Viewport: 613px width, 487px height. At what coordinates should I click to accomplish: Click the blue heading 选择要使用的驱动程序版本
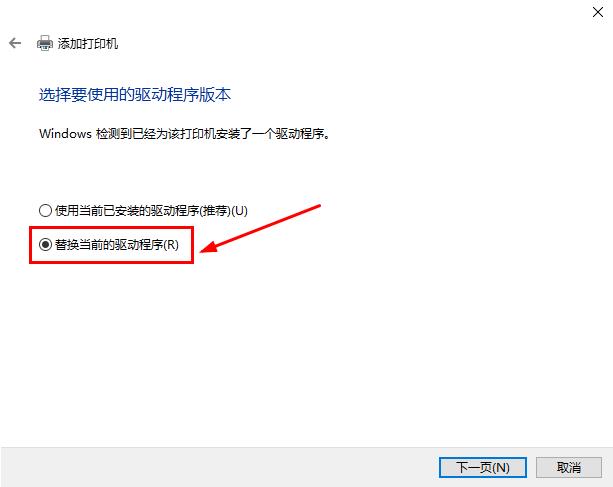click(135, 95)
